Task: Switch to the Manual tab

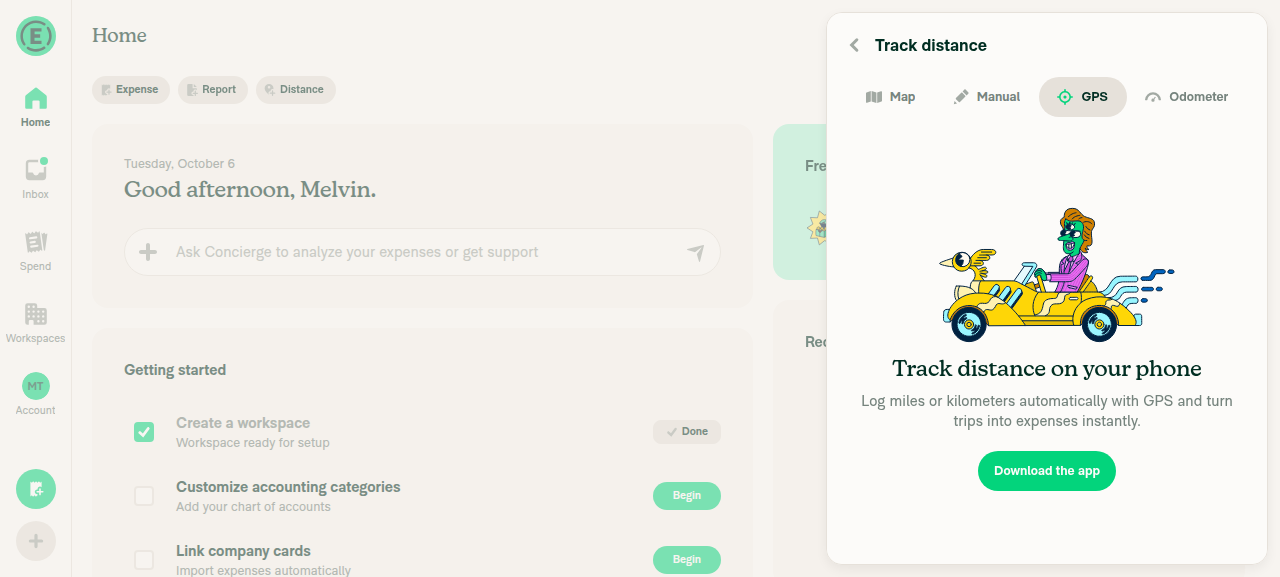Action: (986, 97)
